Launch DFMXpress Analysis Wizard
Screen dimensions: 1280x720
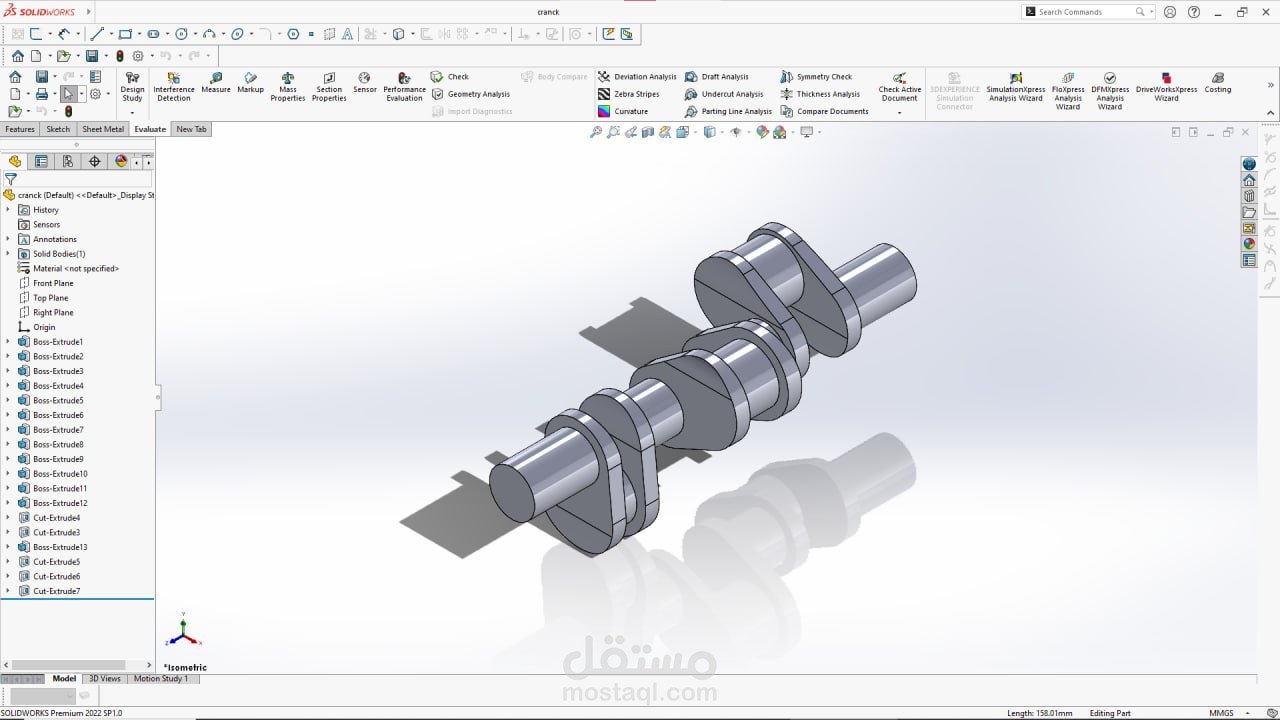[x=1110, y=90]
